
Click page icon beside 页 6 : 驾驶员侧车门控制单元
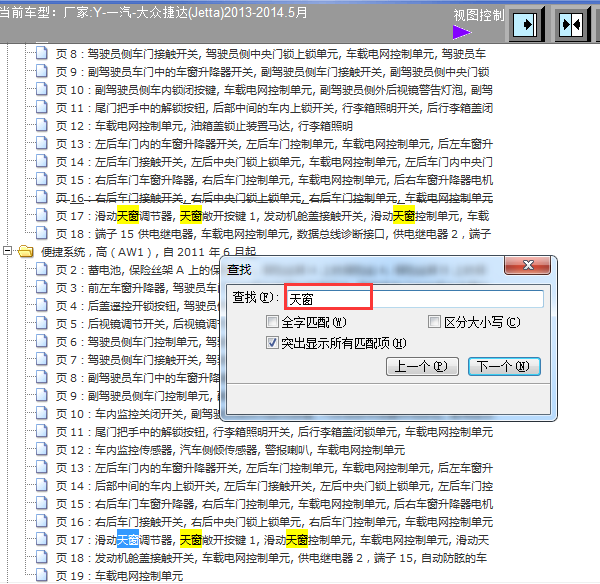(42, 341)
